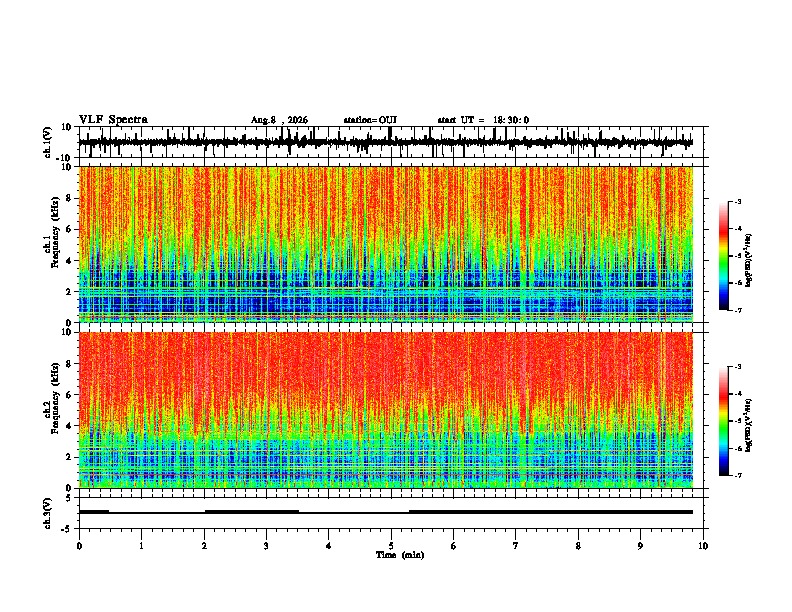The height and width of the screenshot is (612, 792).
Task: Click the ch.1 voltage waveform trace
Action: click(386, 142)
